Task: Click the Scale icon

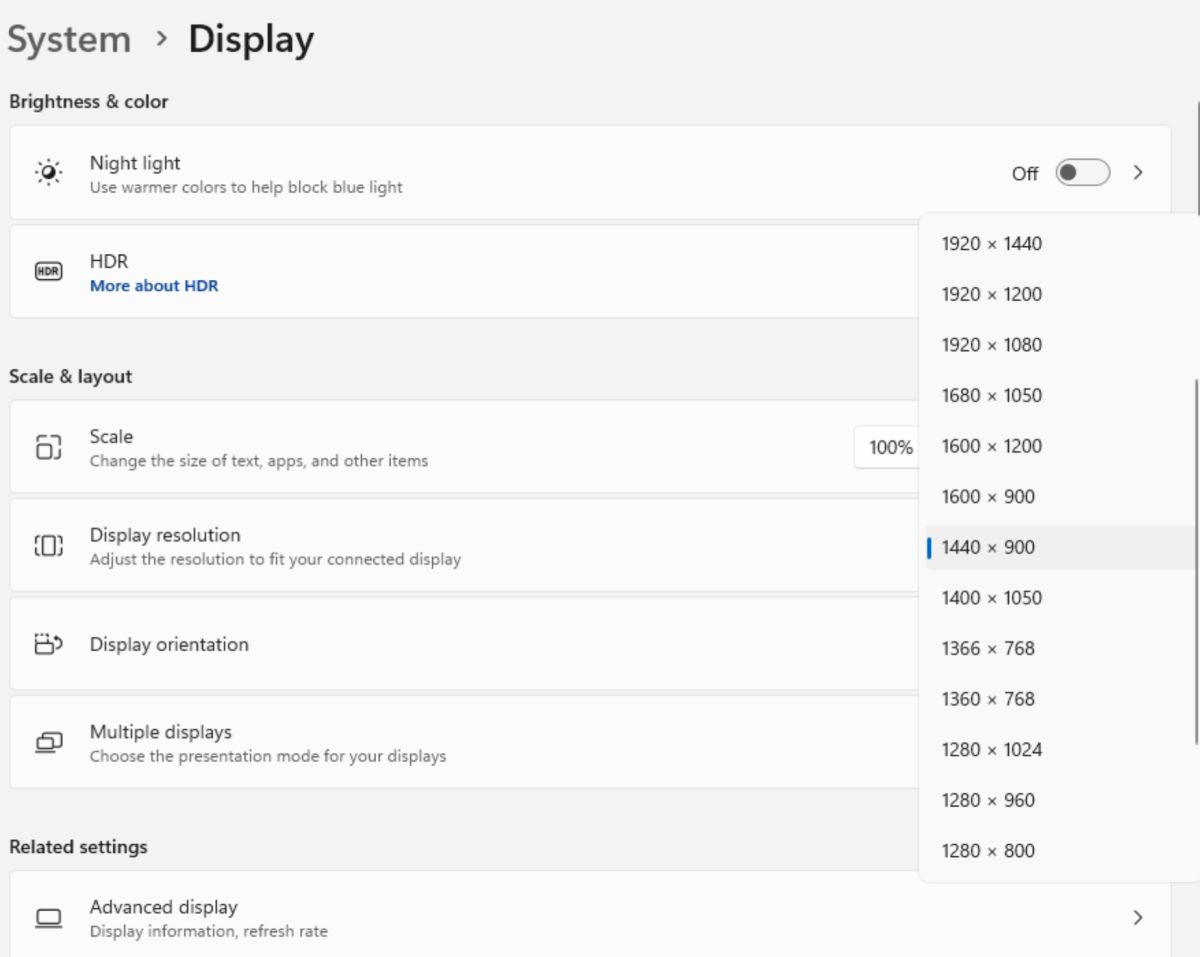Action: point(48,447)
